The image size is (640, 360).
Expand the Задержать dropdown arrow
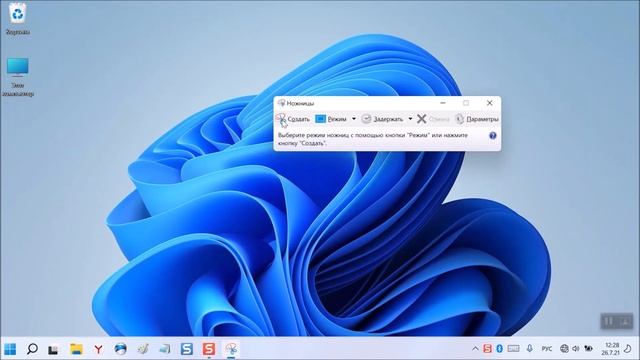[410, 119]
